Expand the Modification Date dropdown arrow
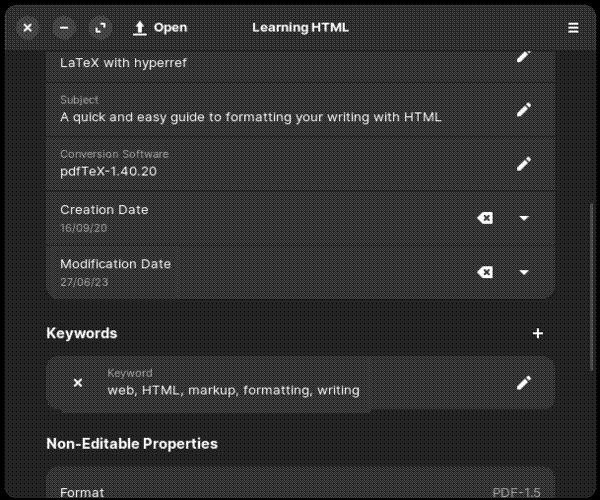This screenshot has height=500, width=600. click(x=524, y=272)
